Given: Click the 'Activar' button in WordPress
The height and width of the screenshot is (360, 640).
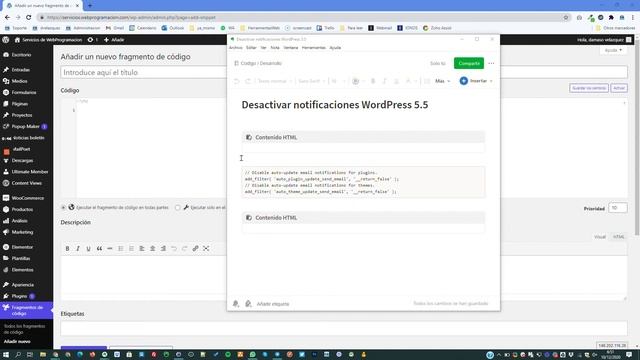Looking at the screenshot, I should [619, 88].
